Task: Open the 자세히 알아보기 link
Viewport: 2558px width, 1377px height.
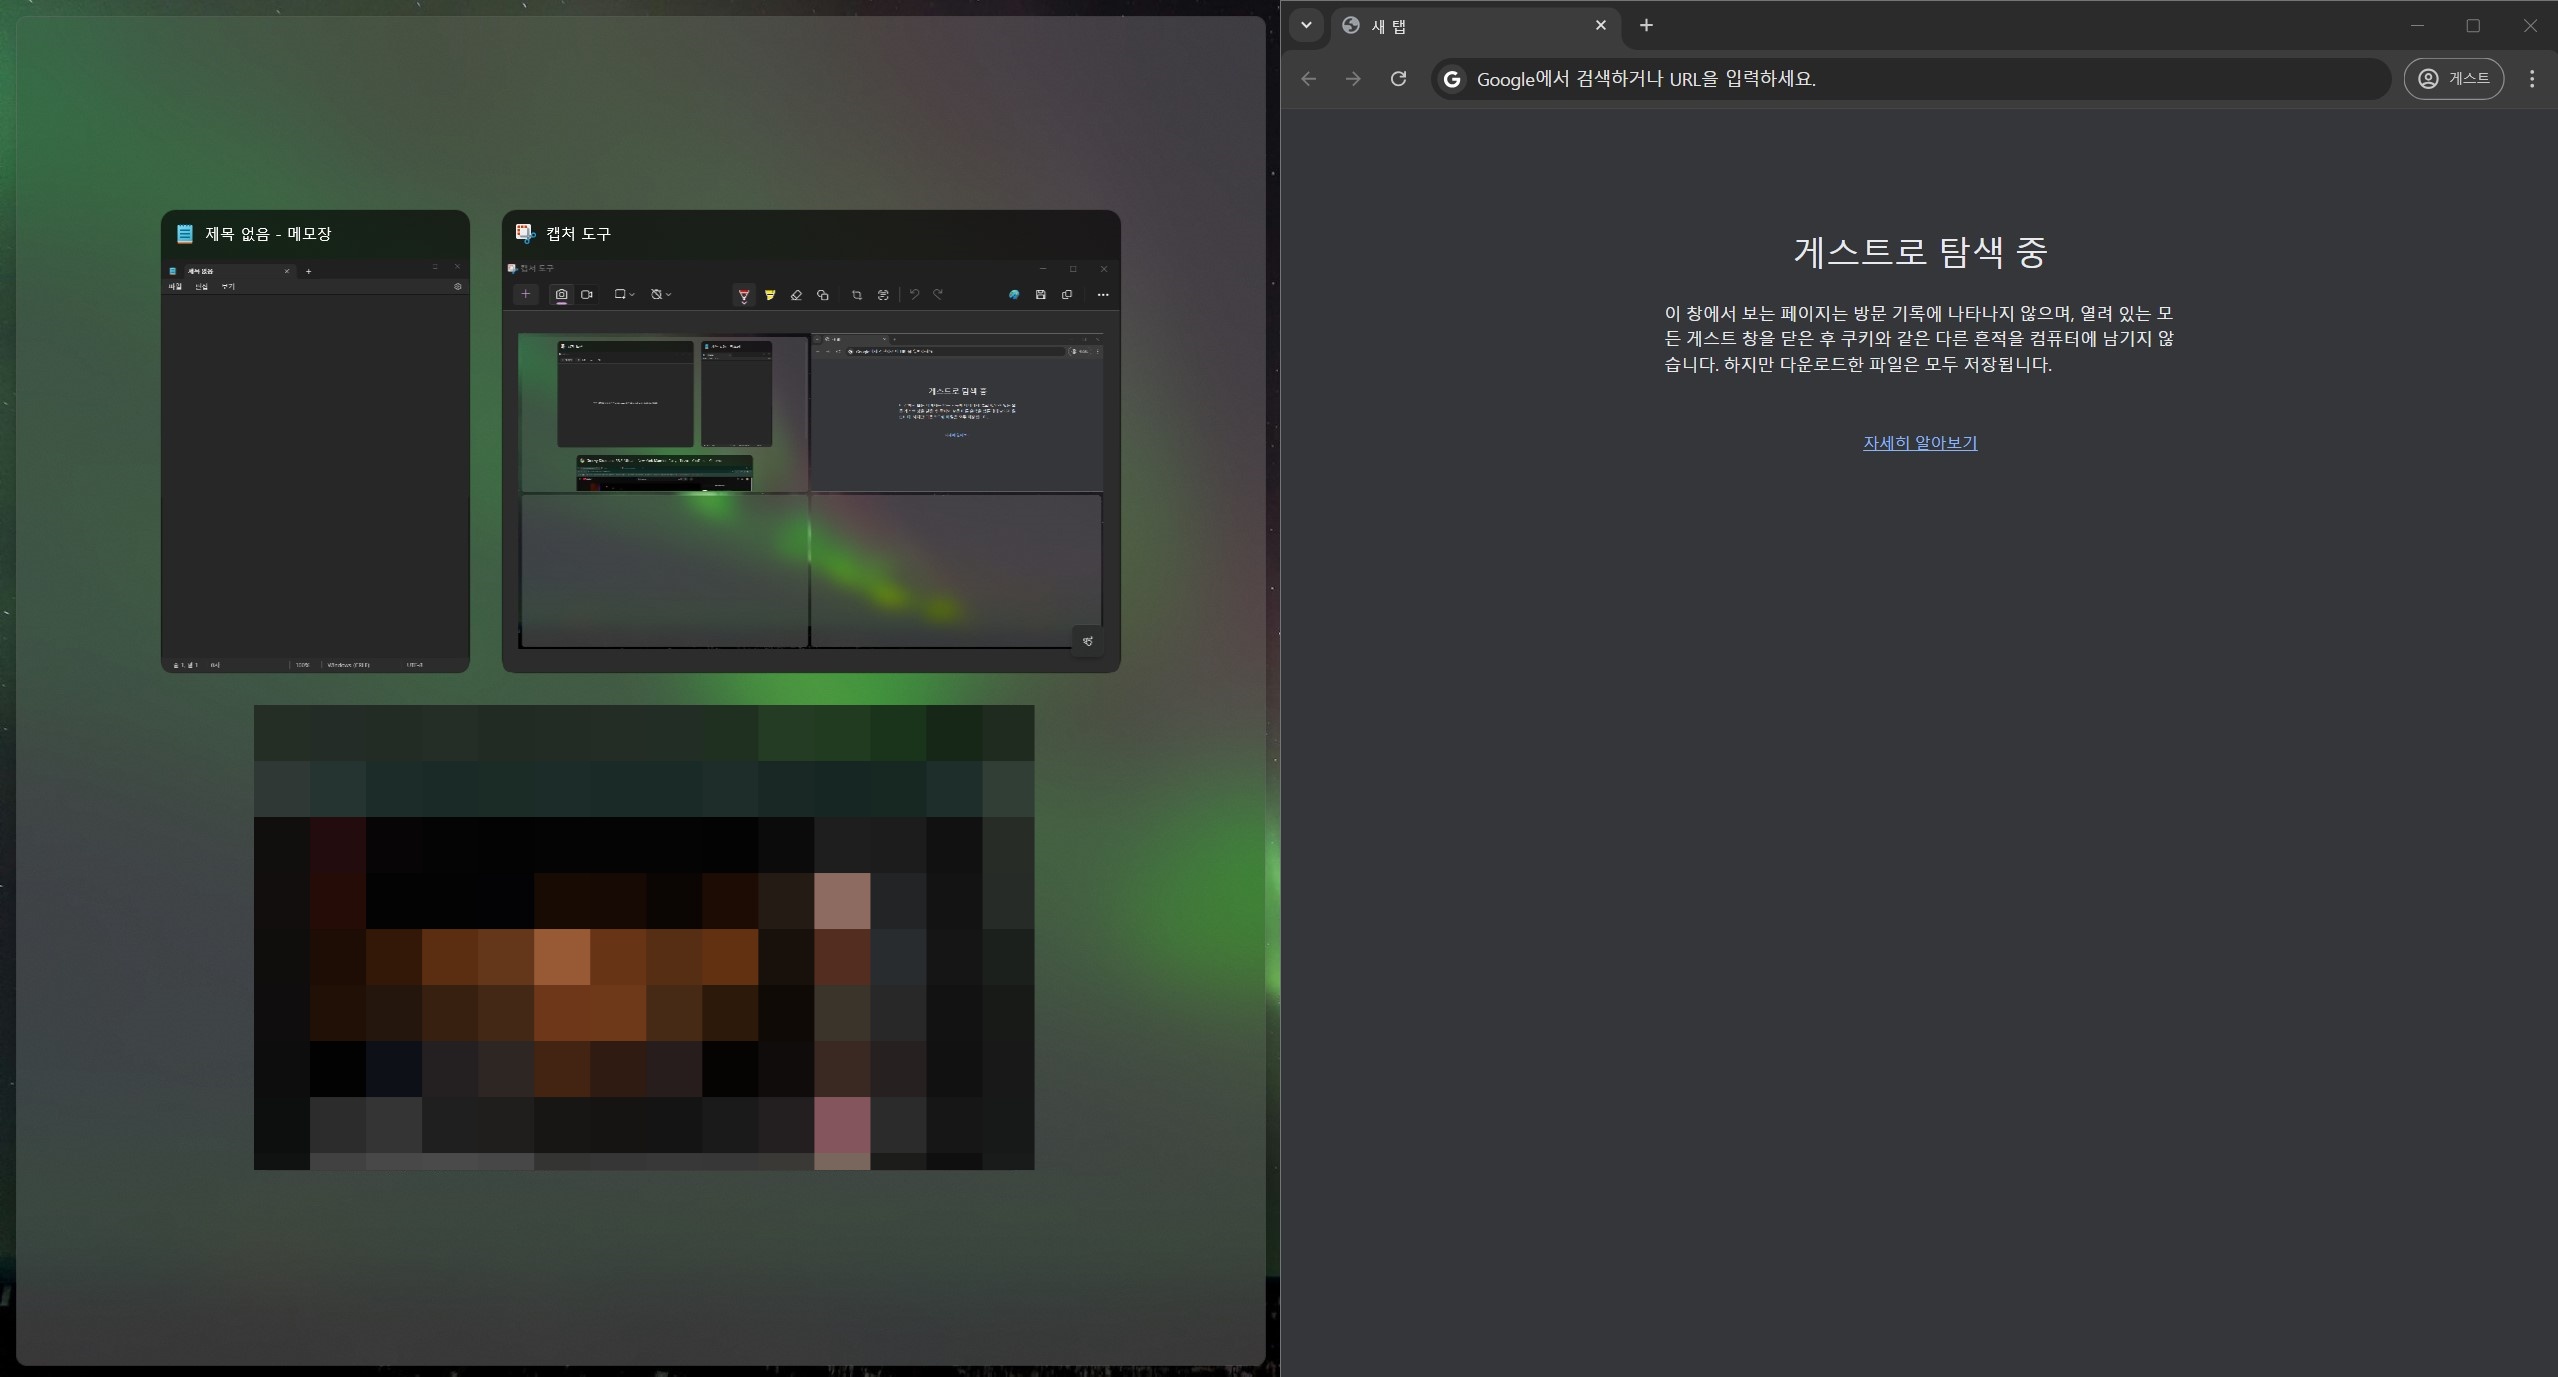Action: (1919, 443)
